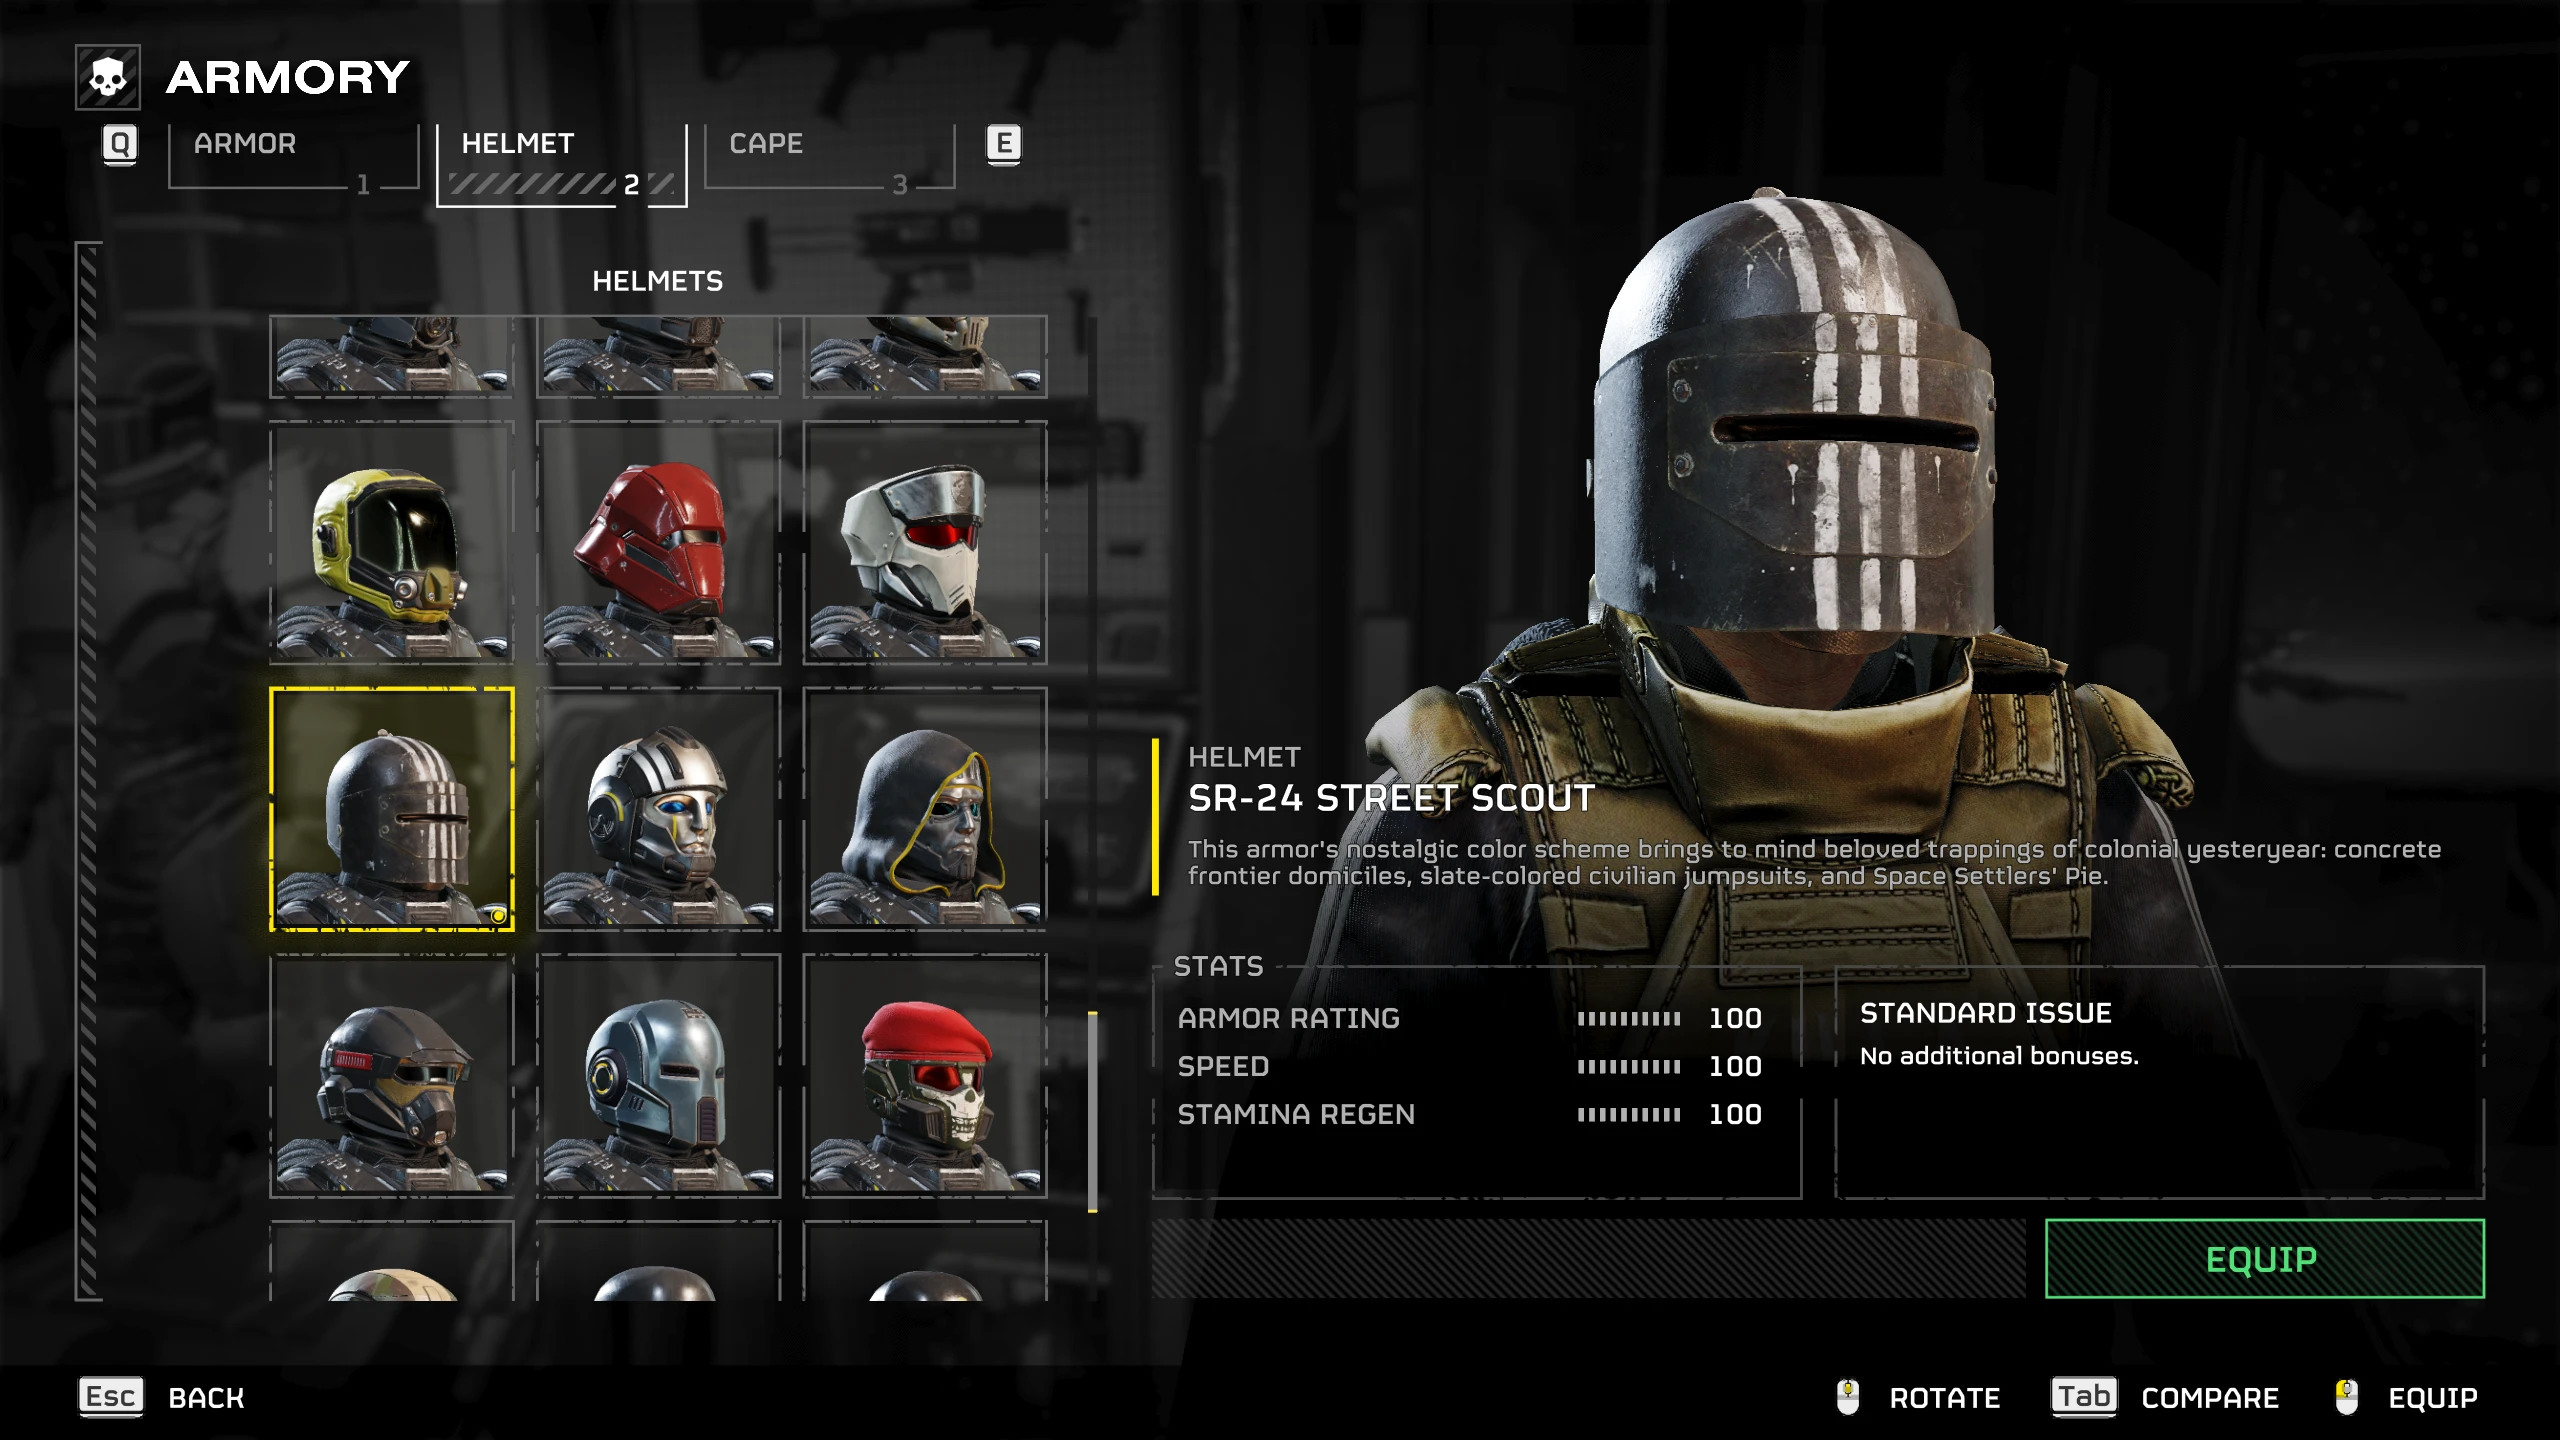Click the skull Armory icon
The width and height of the screenshot is (2560, 1440).
[108, 77]
